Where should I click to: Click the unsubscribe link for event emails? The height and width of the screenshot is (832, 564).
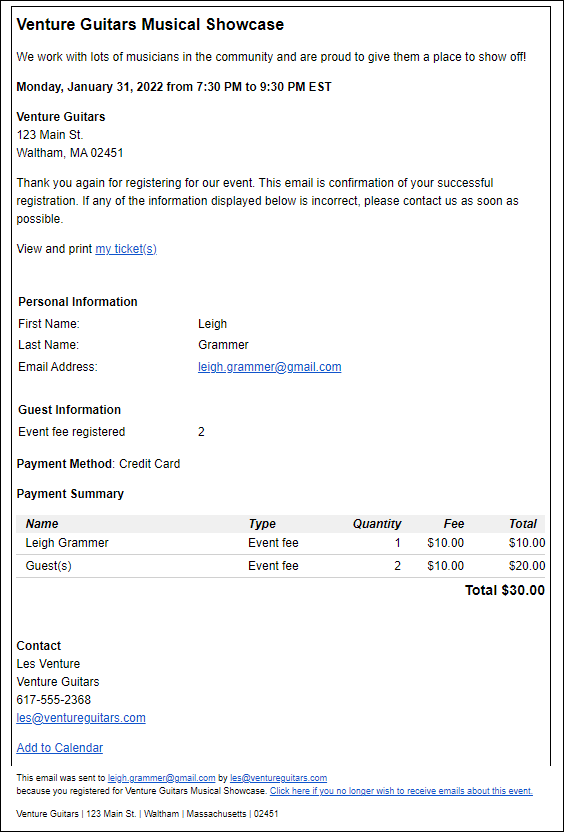pos(401,791)
